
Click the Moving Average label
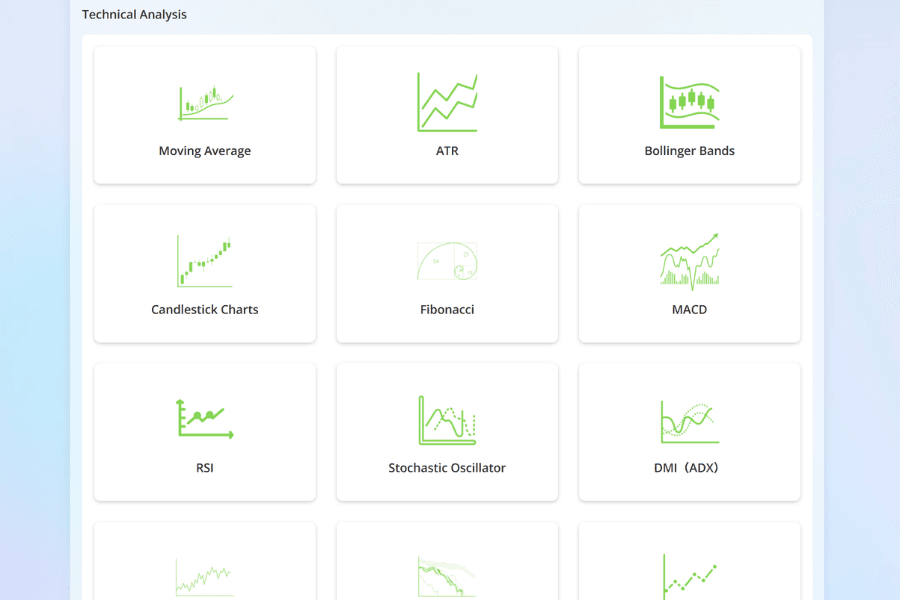point(205,151)
